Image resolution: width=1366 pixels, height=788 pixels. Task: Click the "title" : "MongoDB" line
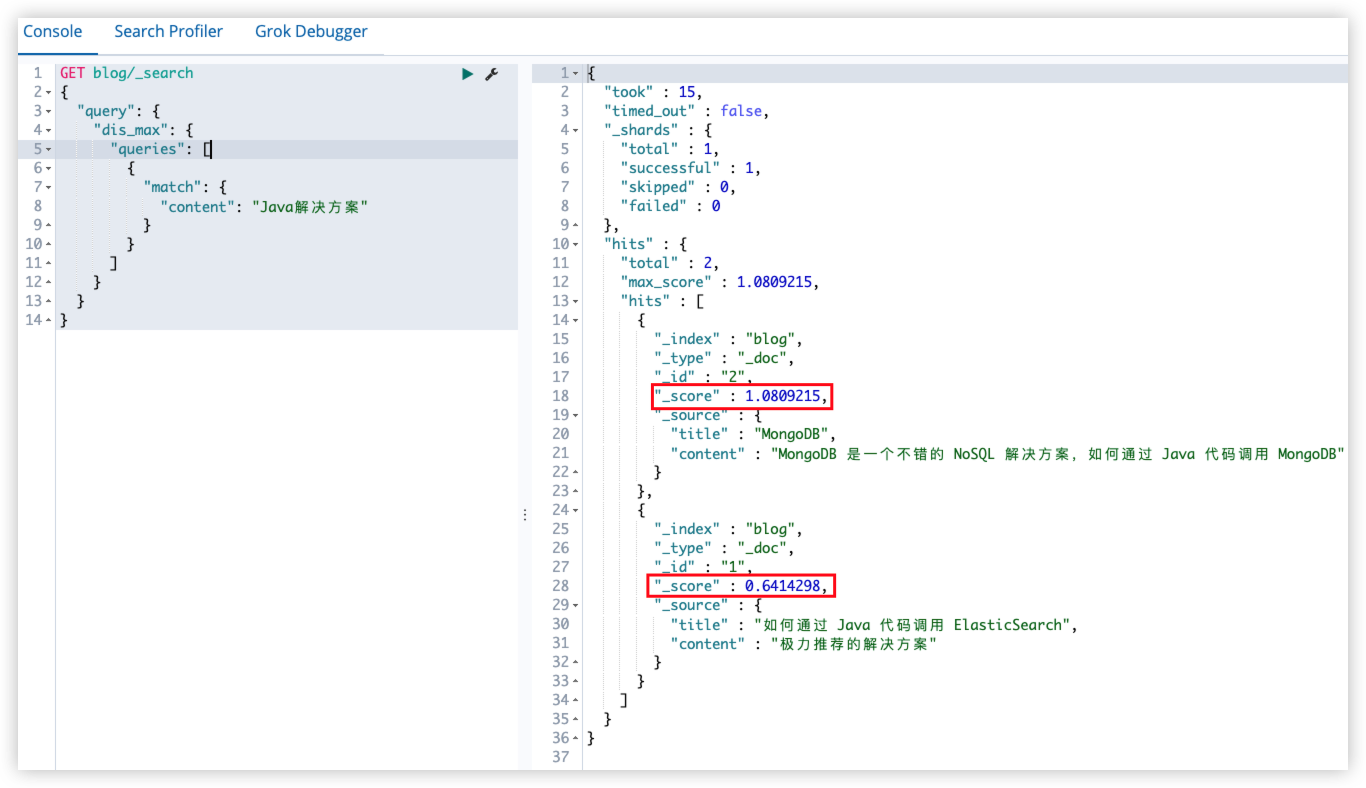coord(753,434)
